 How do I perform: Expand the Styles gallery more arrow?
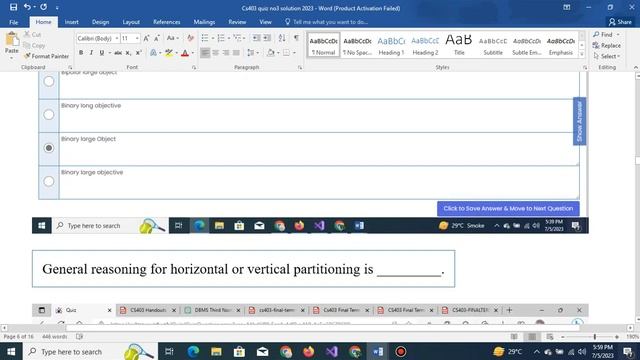[x=582, y=54]
